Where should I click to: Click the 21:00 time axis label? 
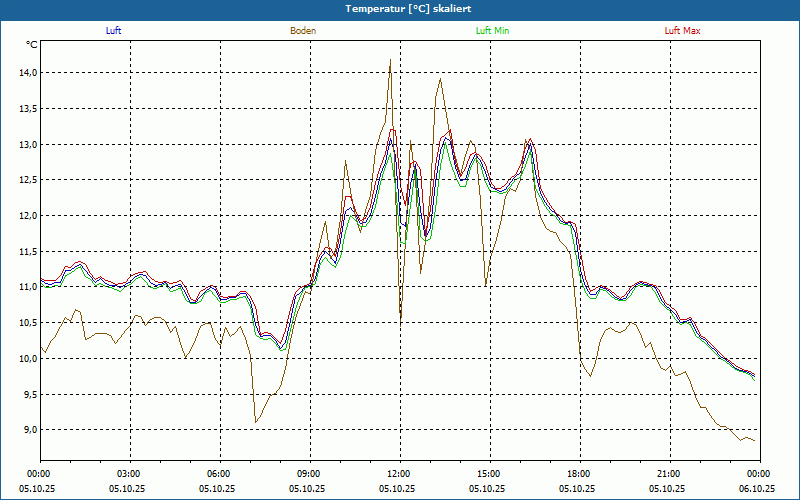click(669, 474)
